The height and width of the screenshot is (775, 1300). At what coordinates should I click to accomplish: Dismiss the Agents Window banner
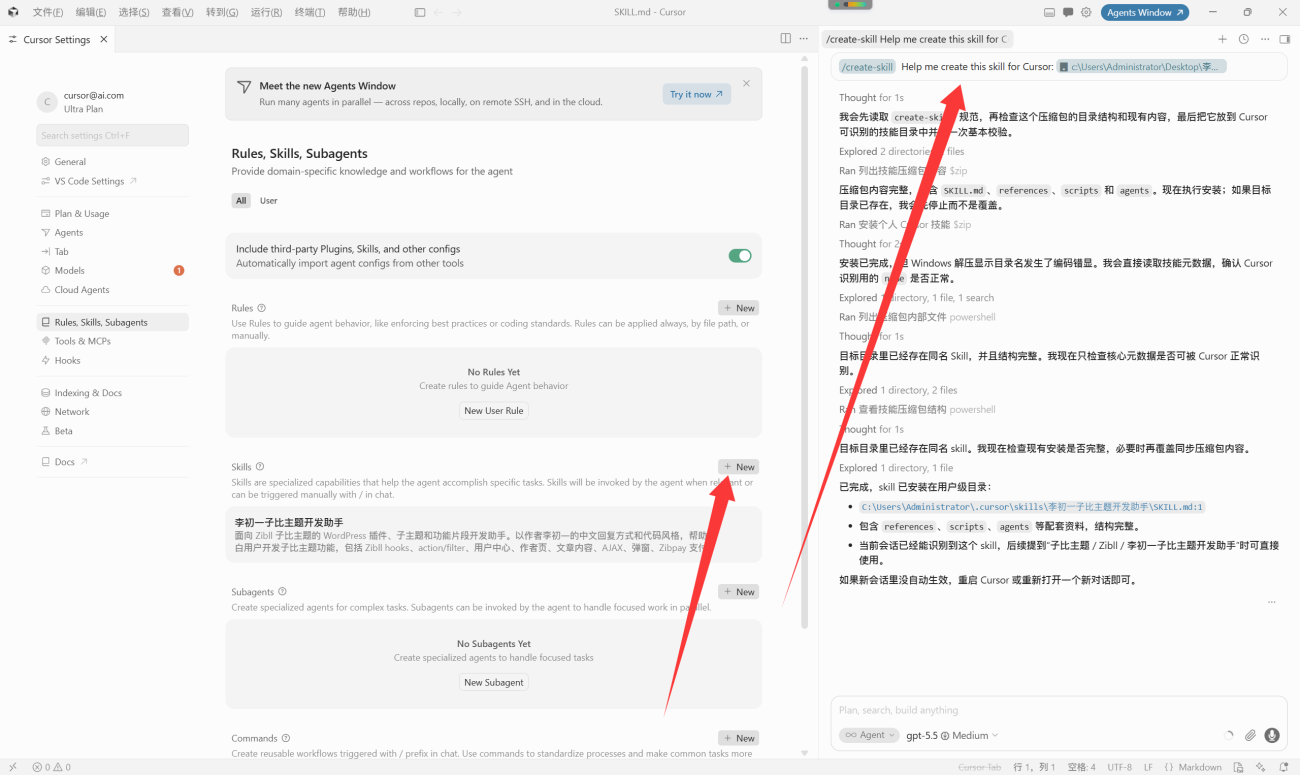[746, 84]
